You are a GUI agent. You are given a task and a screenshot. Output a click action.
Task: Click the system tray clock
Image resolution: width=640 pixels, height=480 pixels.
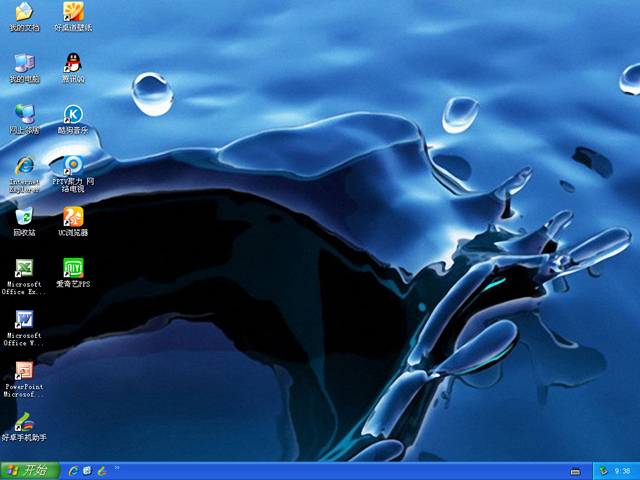coord(622,471)
